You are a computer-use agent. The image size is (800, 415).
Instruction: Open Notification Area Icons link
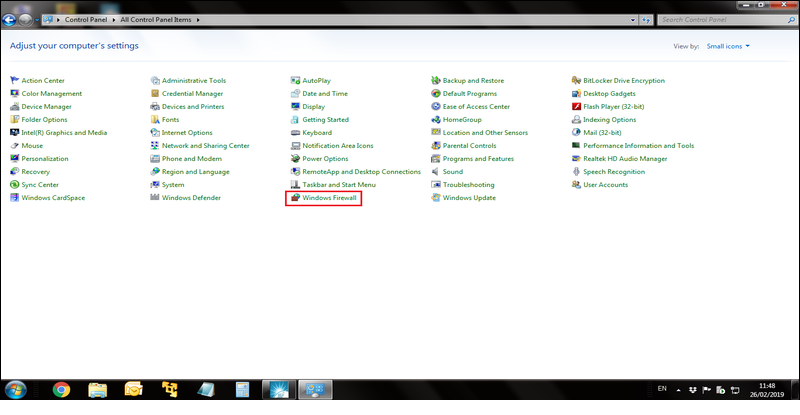click(338, 145)
